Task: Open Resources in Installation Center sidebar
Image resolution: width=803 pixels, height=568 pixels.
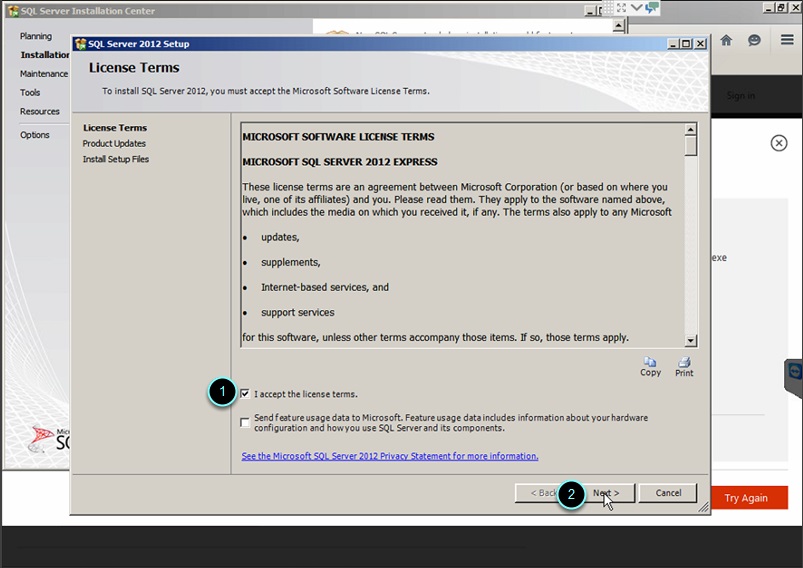Action: tap(40, 111)
